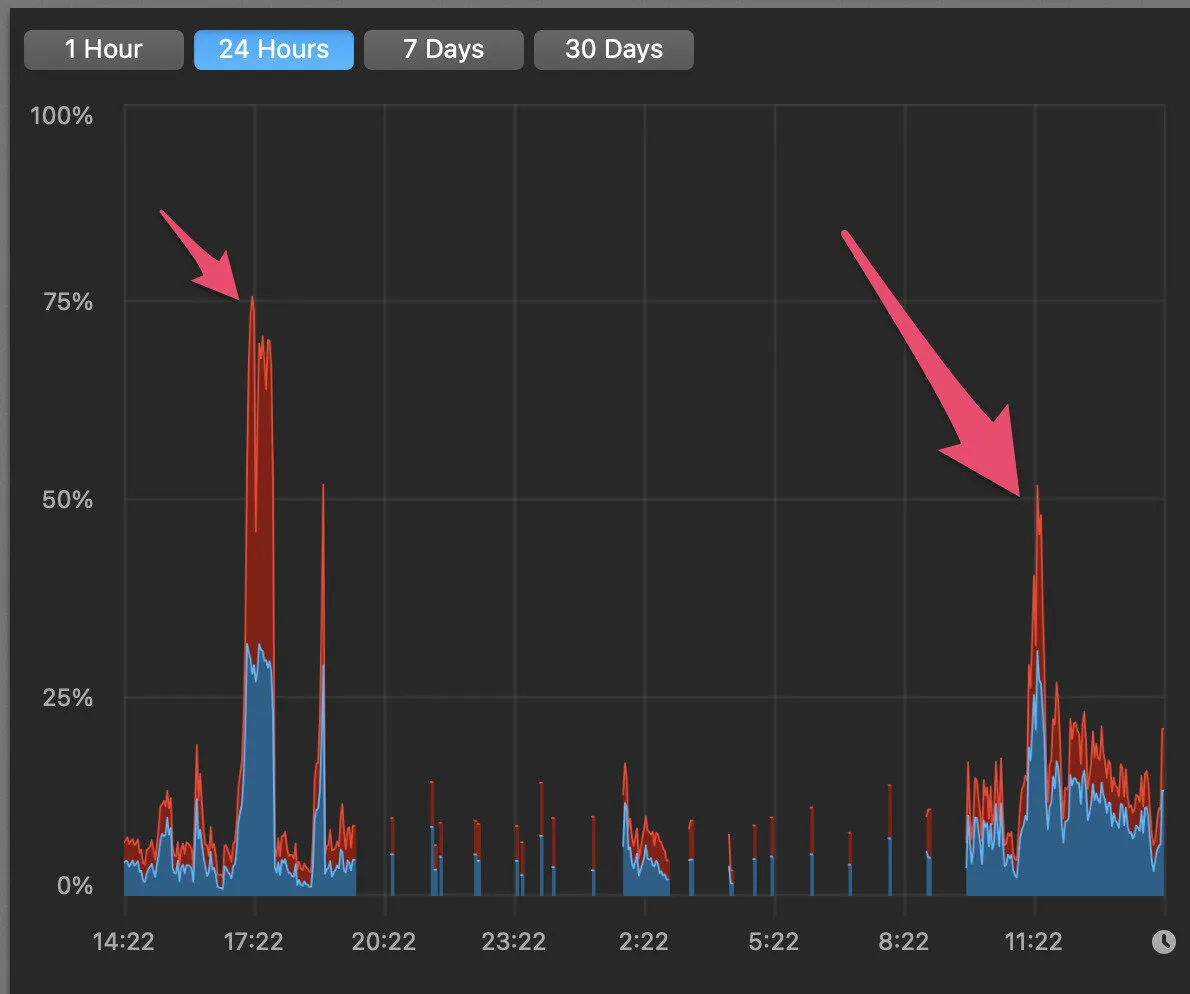Click the 25% y-axis label
Image resolution: width=1190 pixels, height=994 pixels.
click(x=68, y=697)
